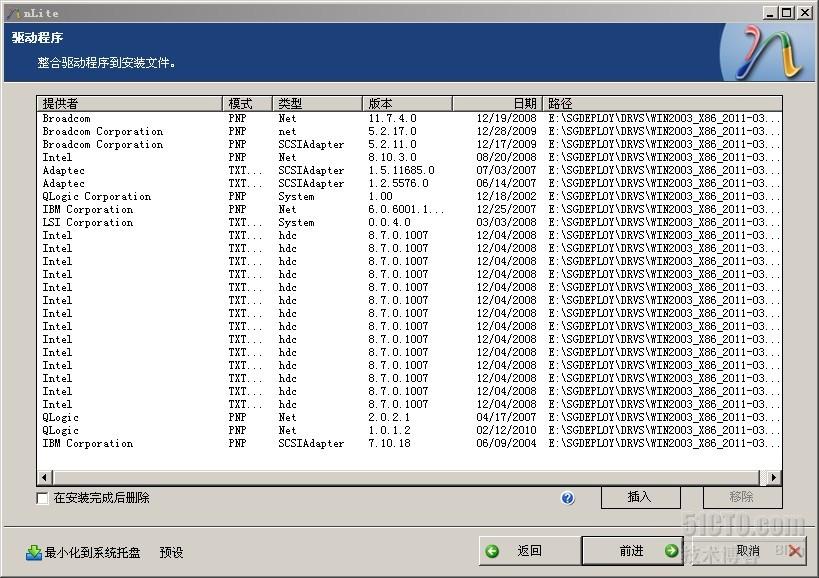The image size is (819, 578).
Task: Select the QLogic Net 2.0.2.1 row
Action: point(410,418)
